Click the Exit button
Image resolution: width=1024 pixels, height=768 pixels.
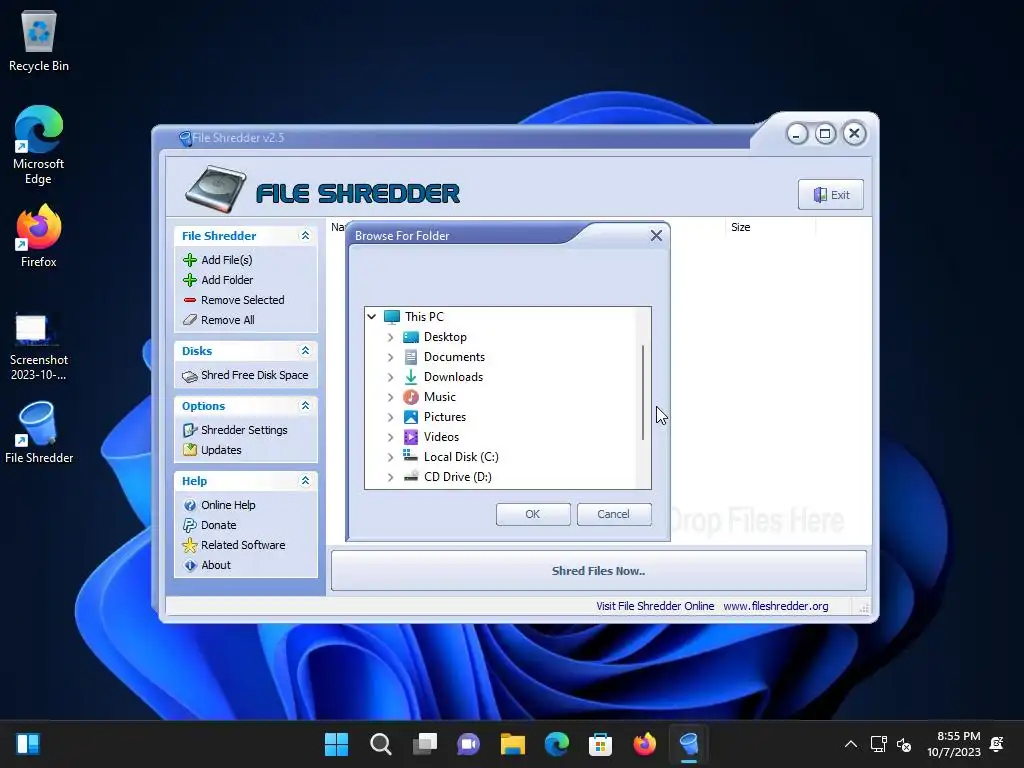coord(831,195)
